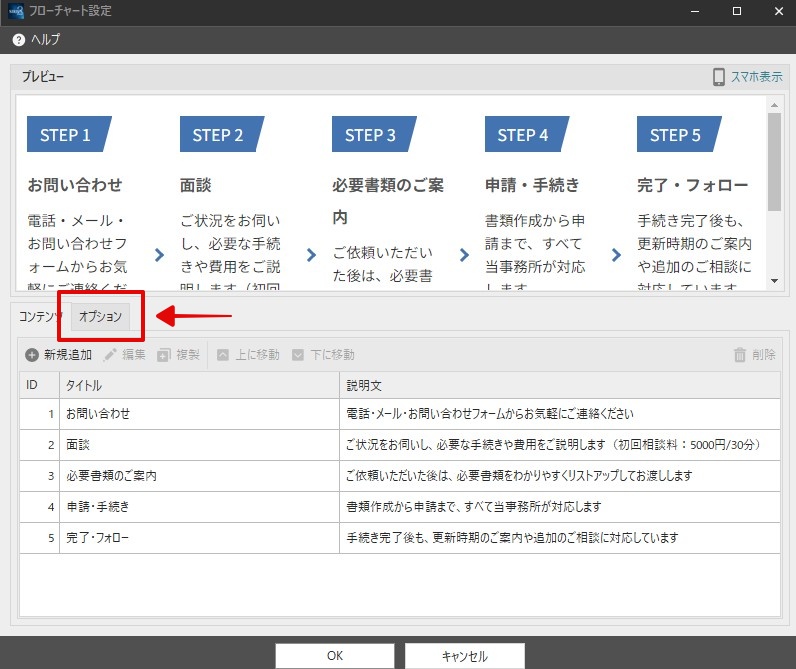The image size is (796, 669).
Task: Select the 完了・フォロー row with ID 5
Action: pos(400,538)
